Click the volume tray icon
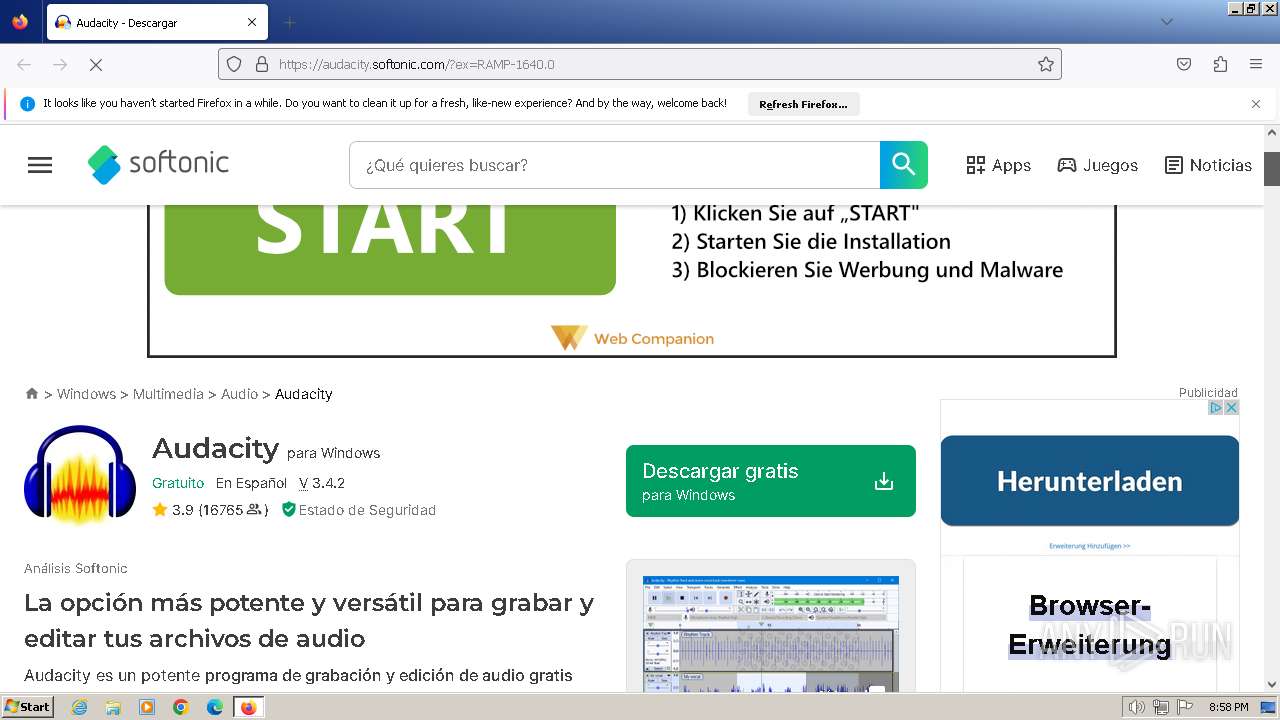This screenshot has height=720, width=1280. [x=1137, y=707]
